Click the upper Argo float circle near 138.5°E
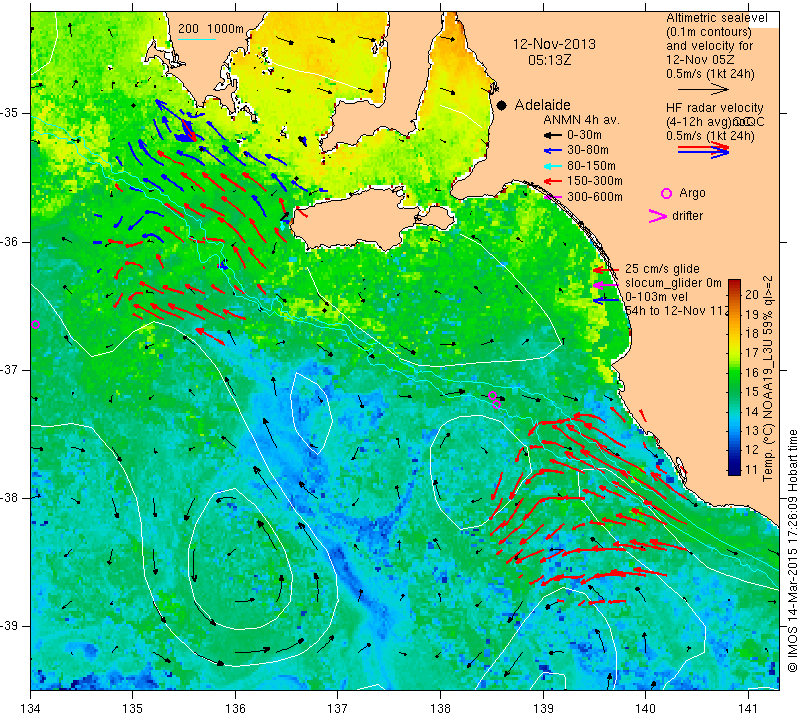 [x=492, y=395]
